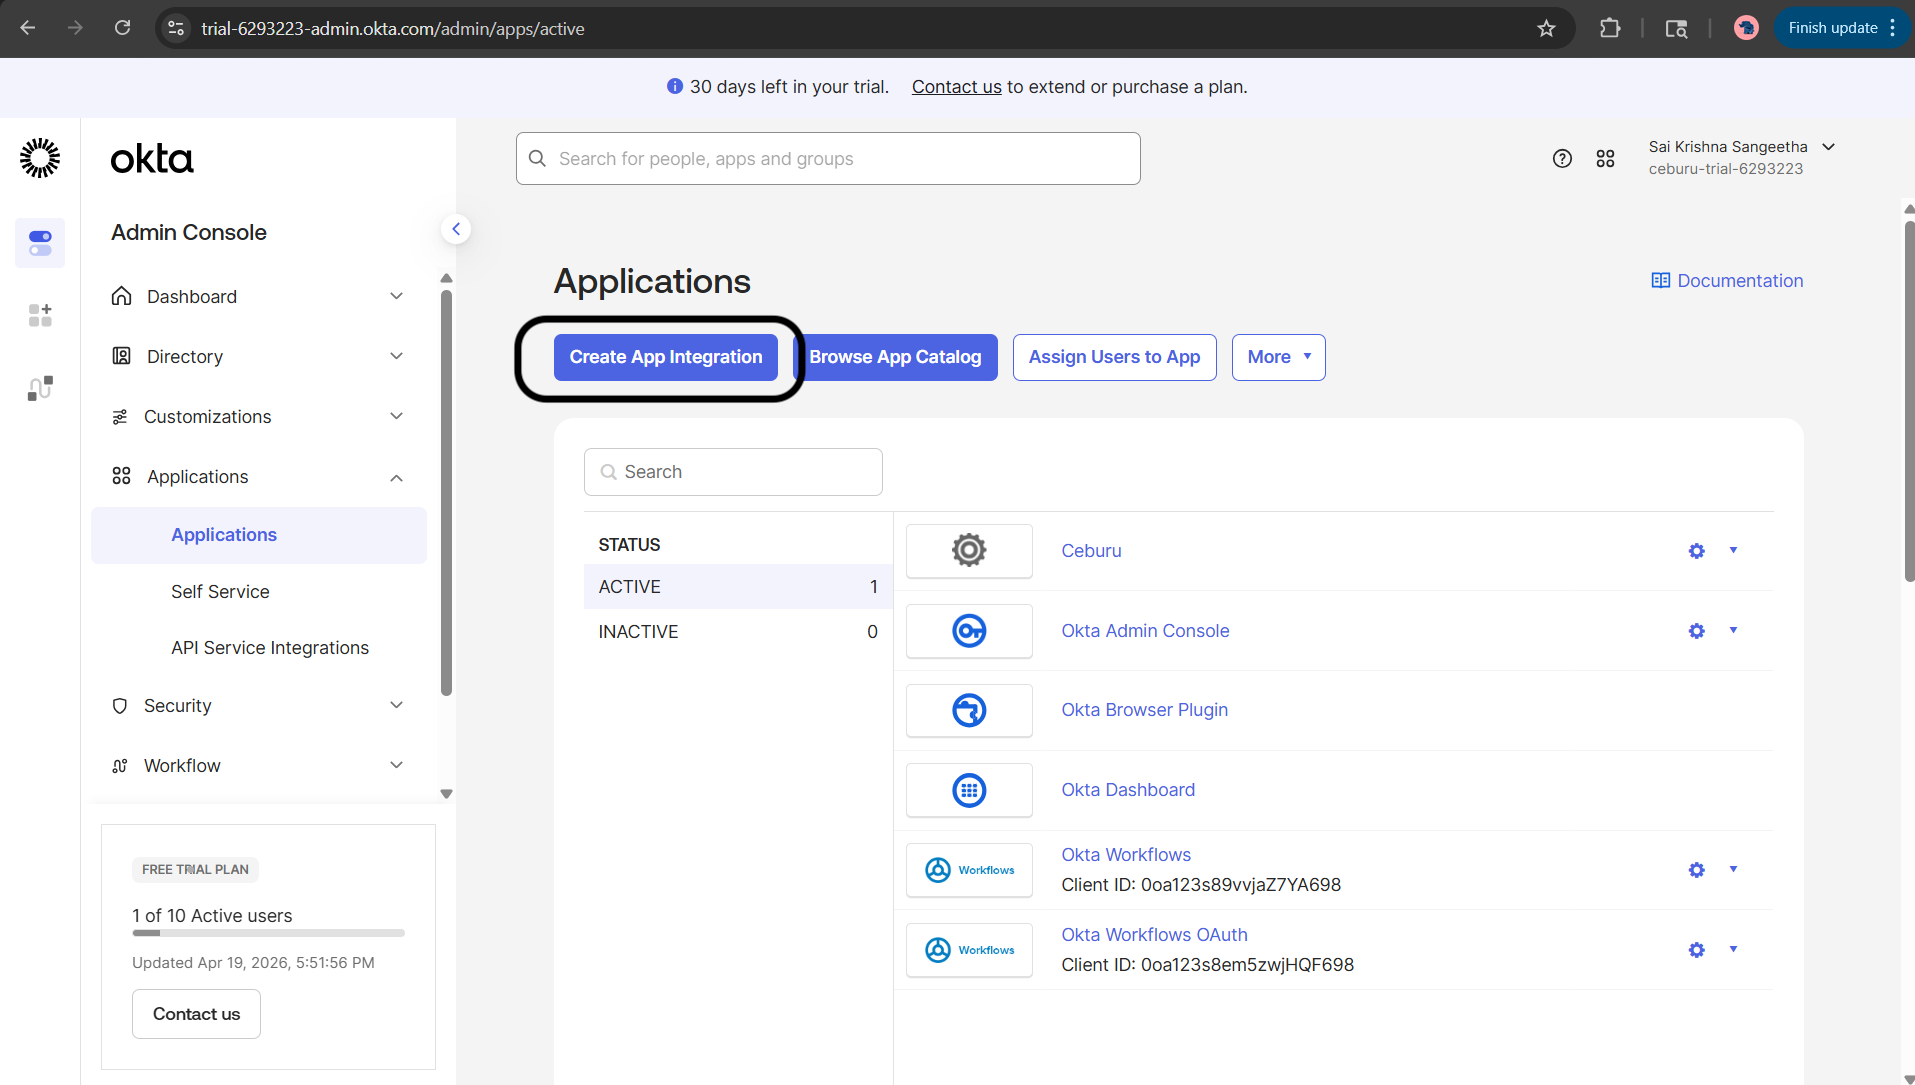Click the Okta Workflows logo thumbnail
This screenshot has width=1915, height=1085.
[x=969, y=870]
